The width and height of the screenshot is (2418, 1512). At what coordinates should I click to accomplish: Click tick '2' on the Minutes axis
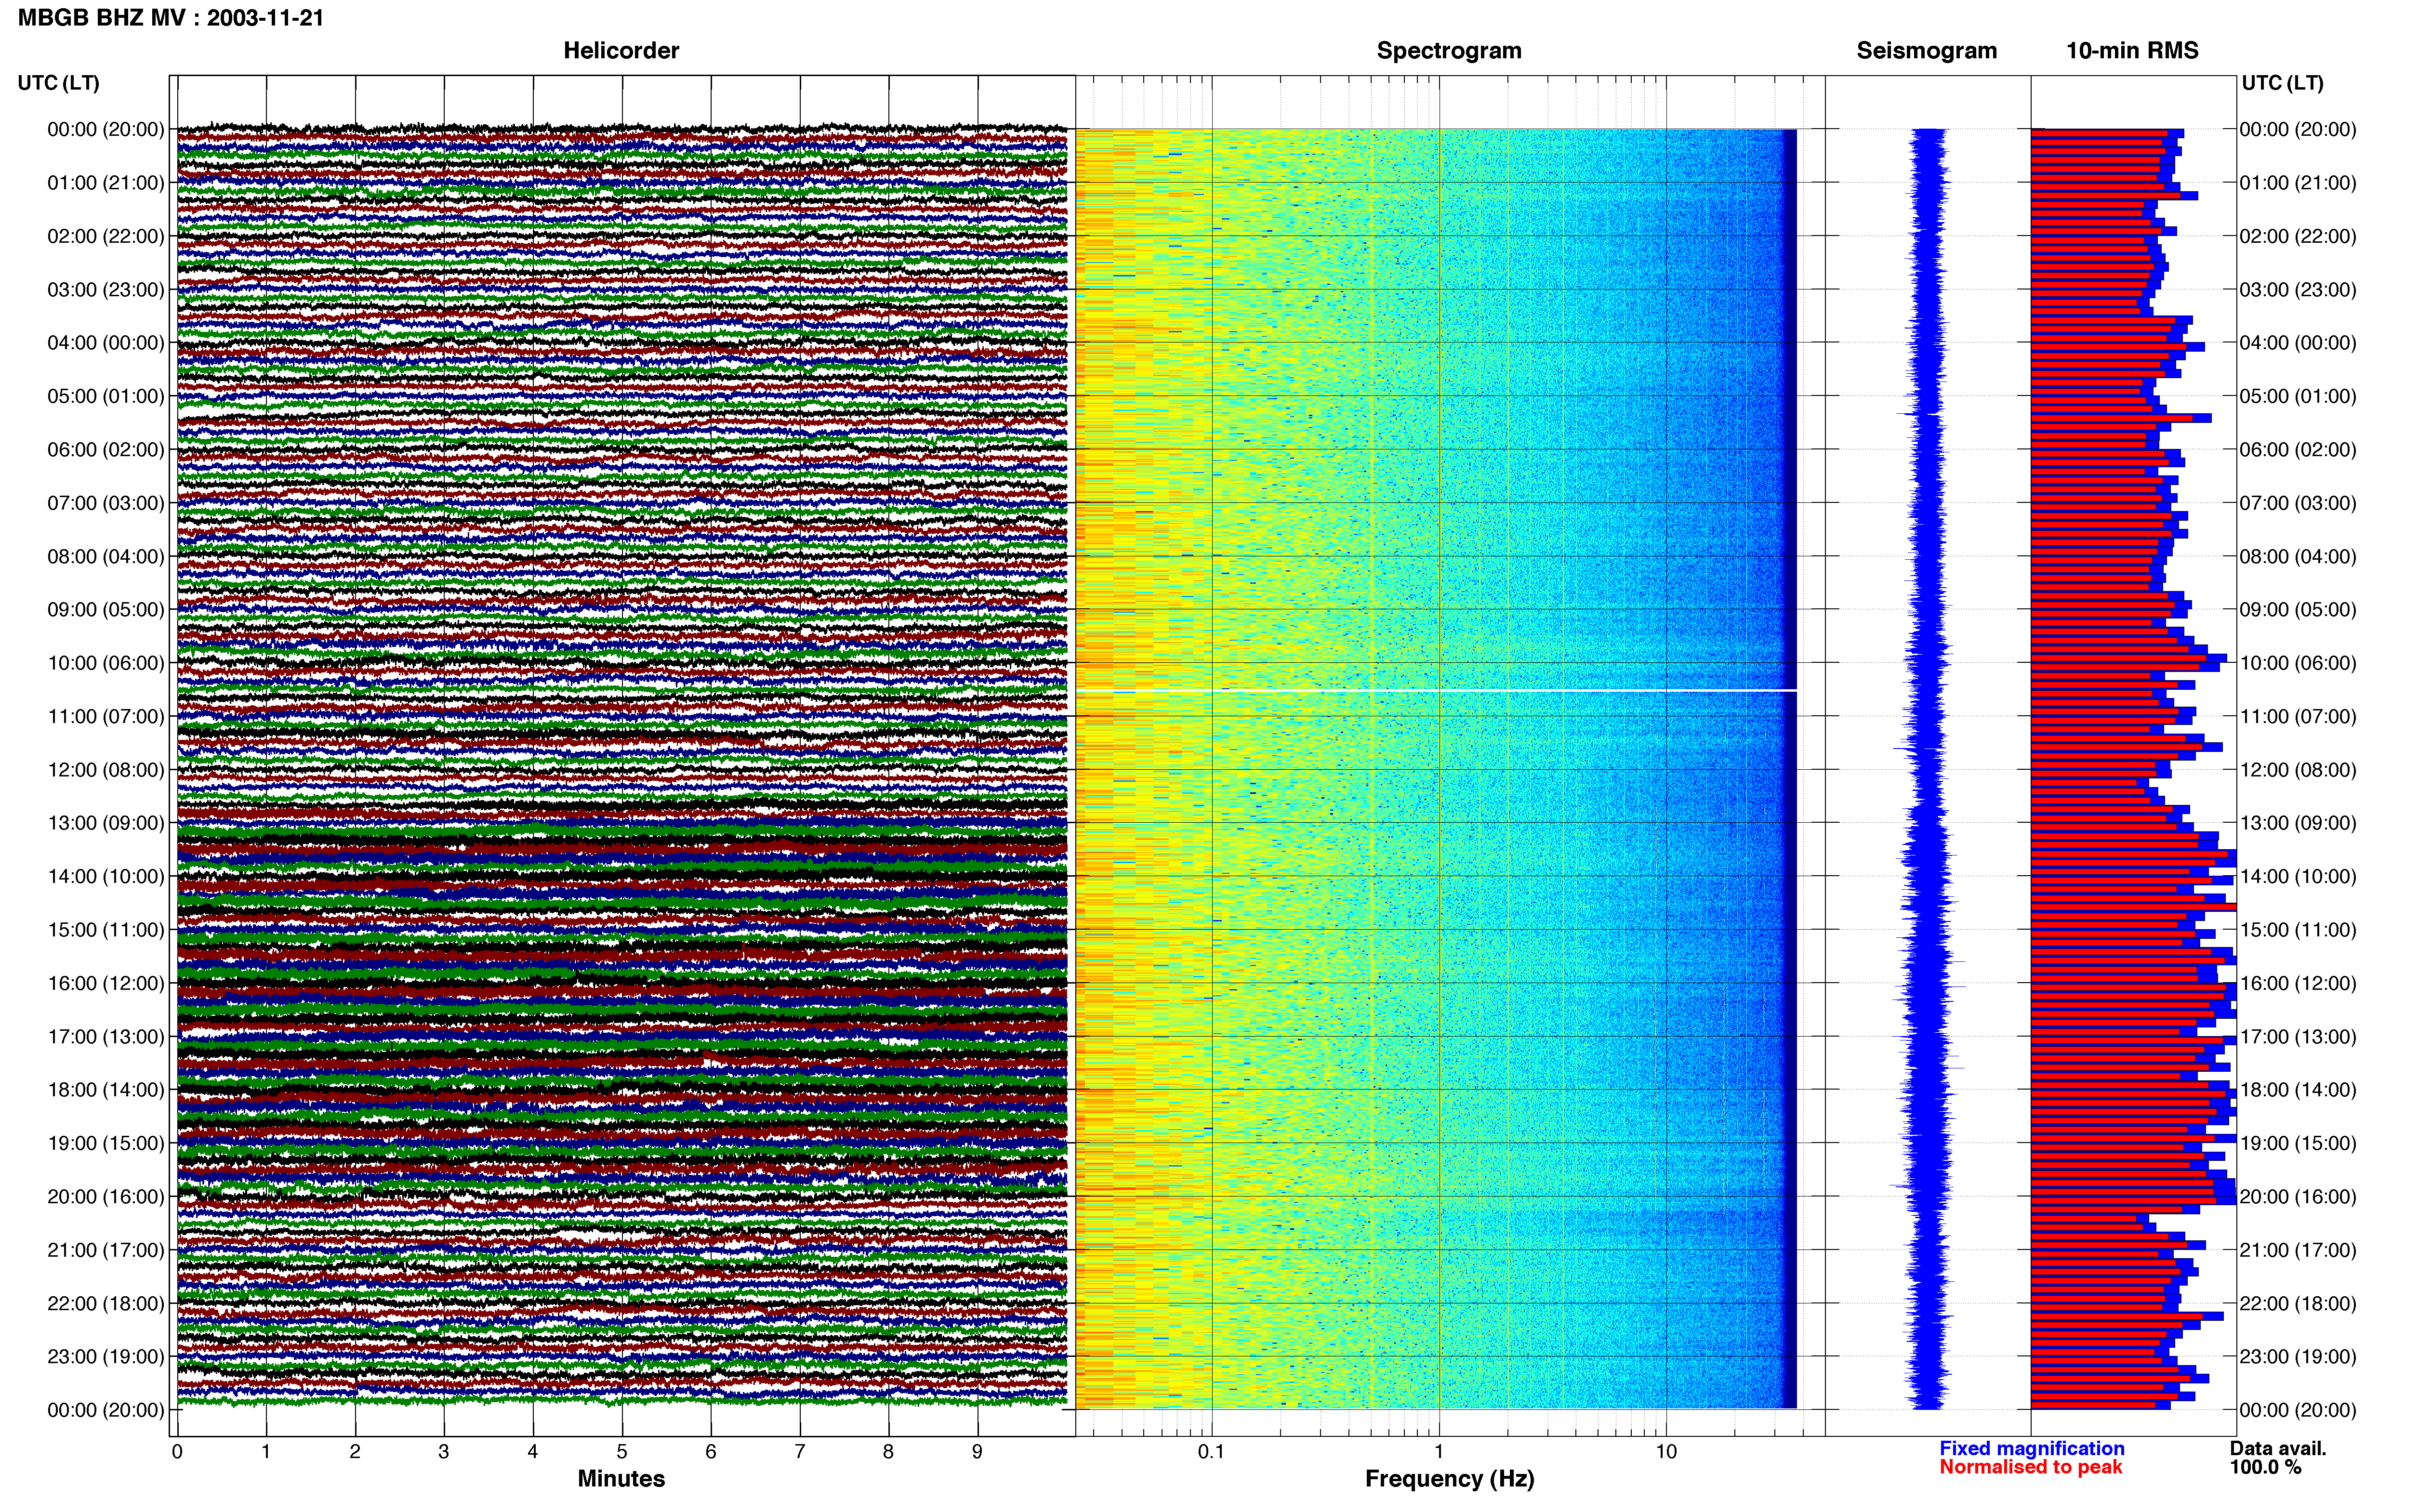[355, 1452]
